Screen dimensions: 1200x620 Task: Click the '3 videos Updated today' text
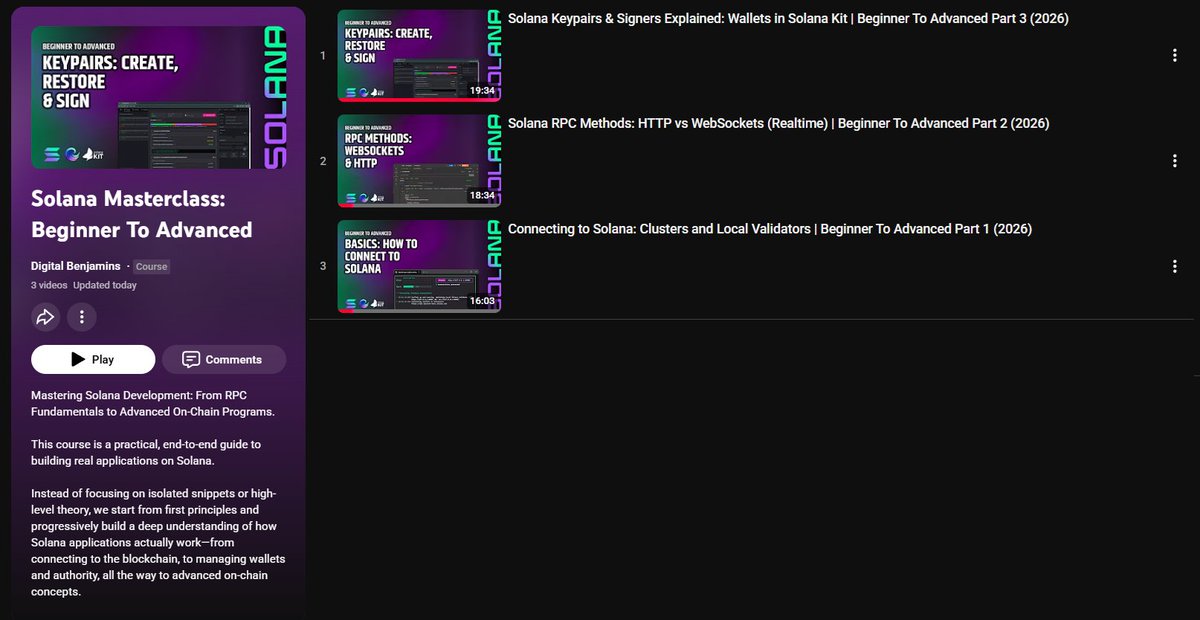pyautogui.click(x=84, y=285)
